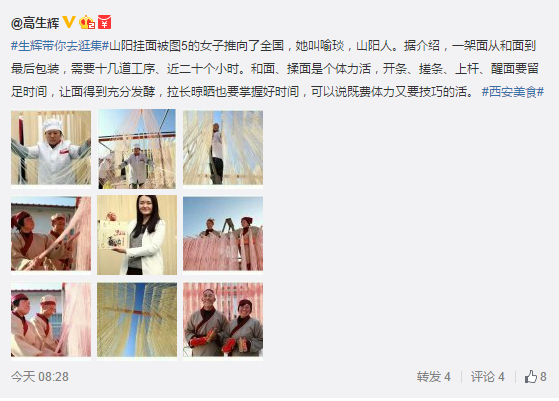Click 转发 4 to repost
559x401 pixels.
click(x=434, y=376)
